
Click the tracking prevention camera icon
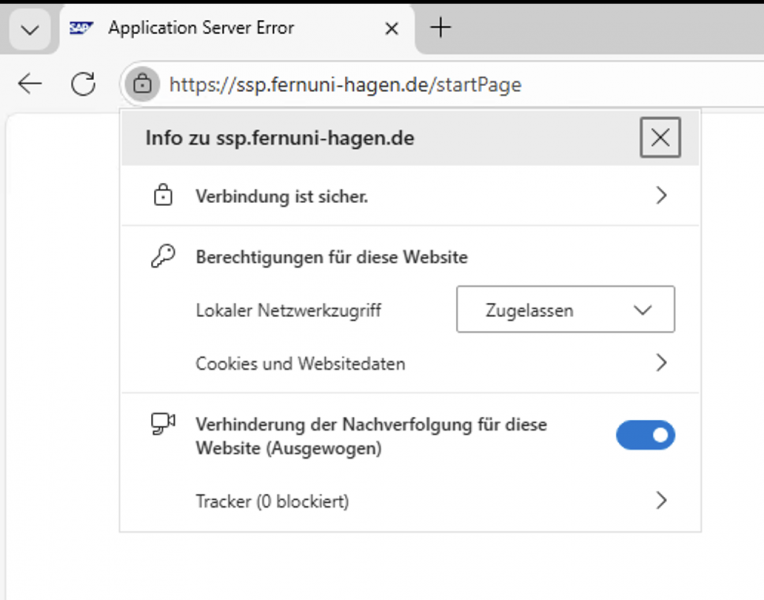(x=162, y=425)
